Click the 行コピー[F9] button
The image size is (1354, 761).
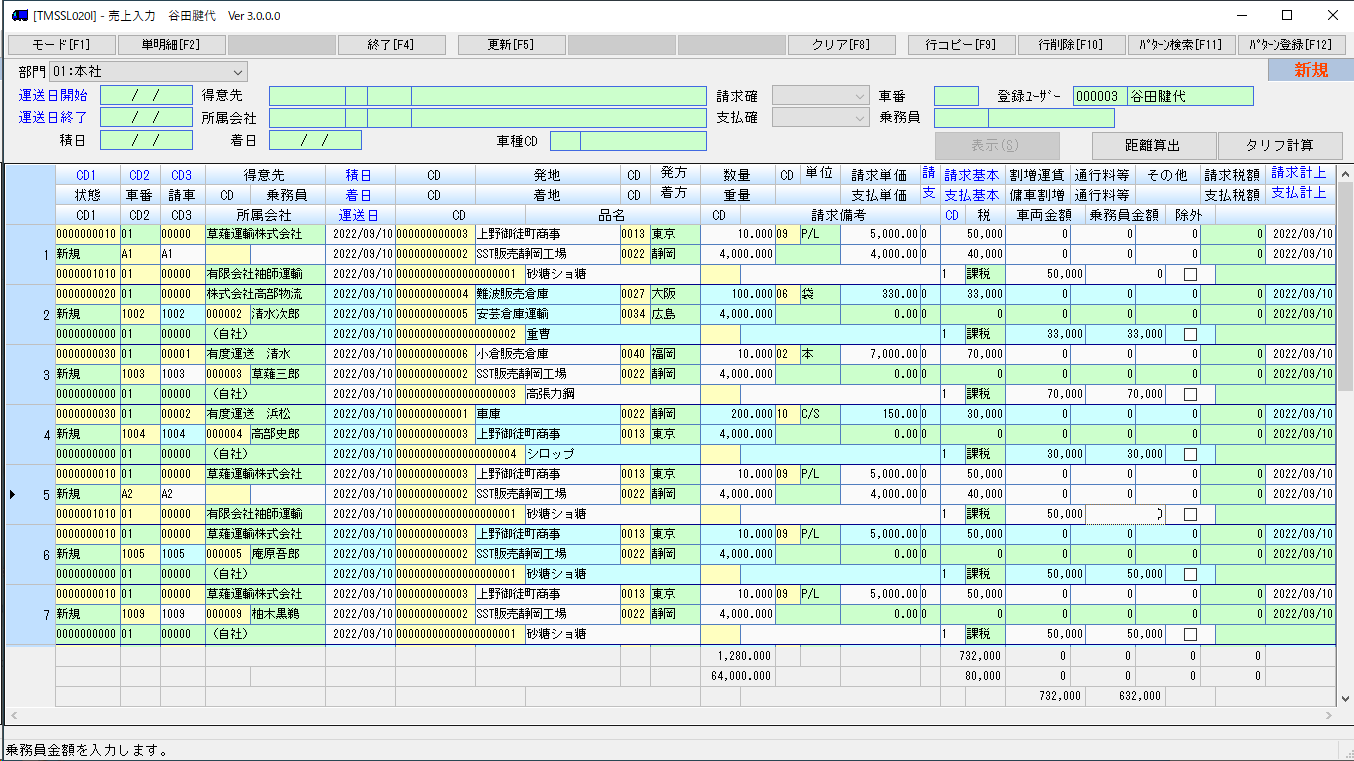coord(961,45)
